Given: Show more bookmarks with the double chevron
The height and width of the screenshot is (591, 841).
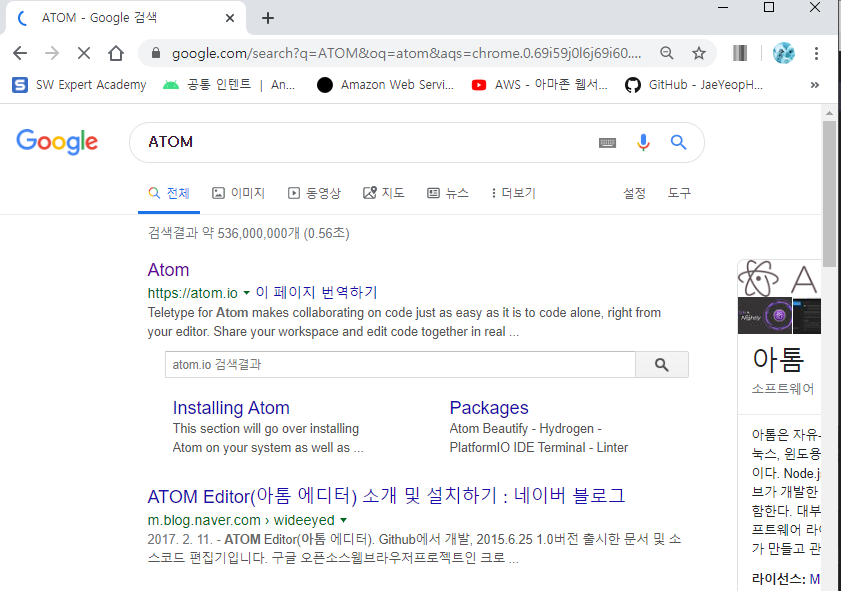Looking at the screenshot, I should 815,85.
